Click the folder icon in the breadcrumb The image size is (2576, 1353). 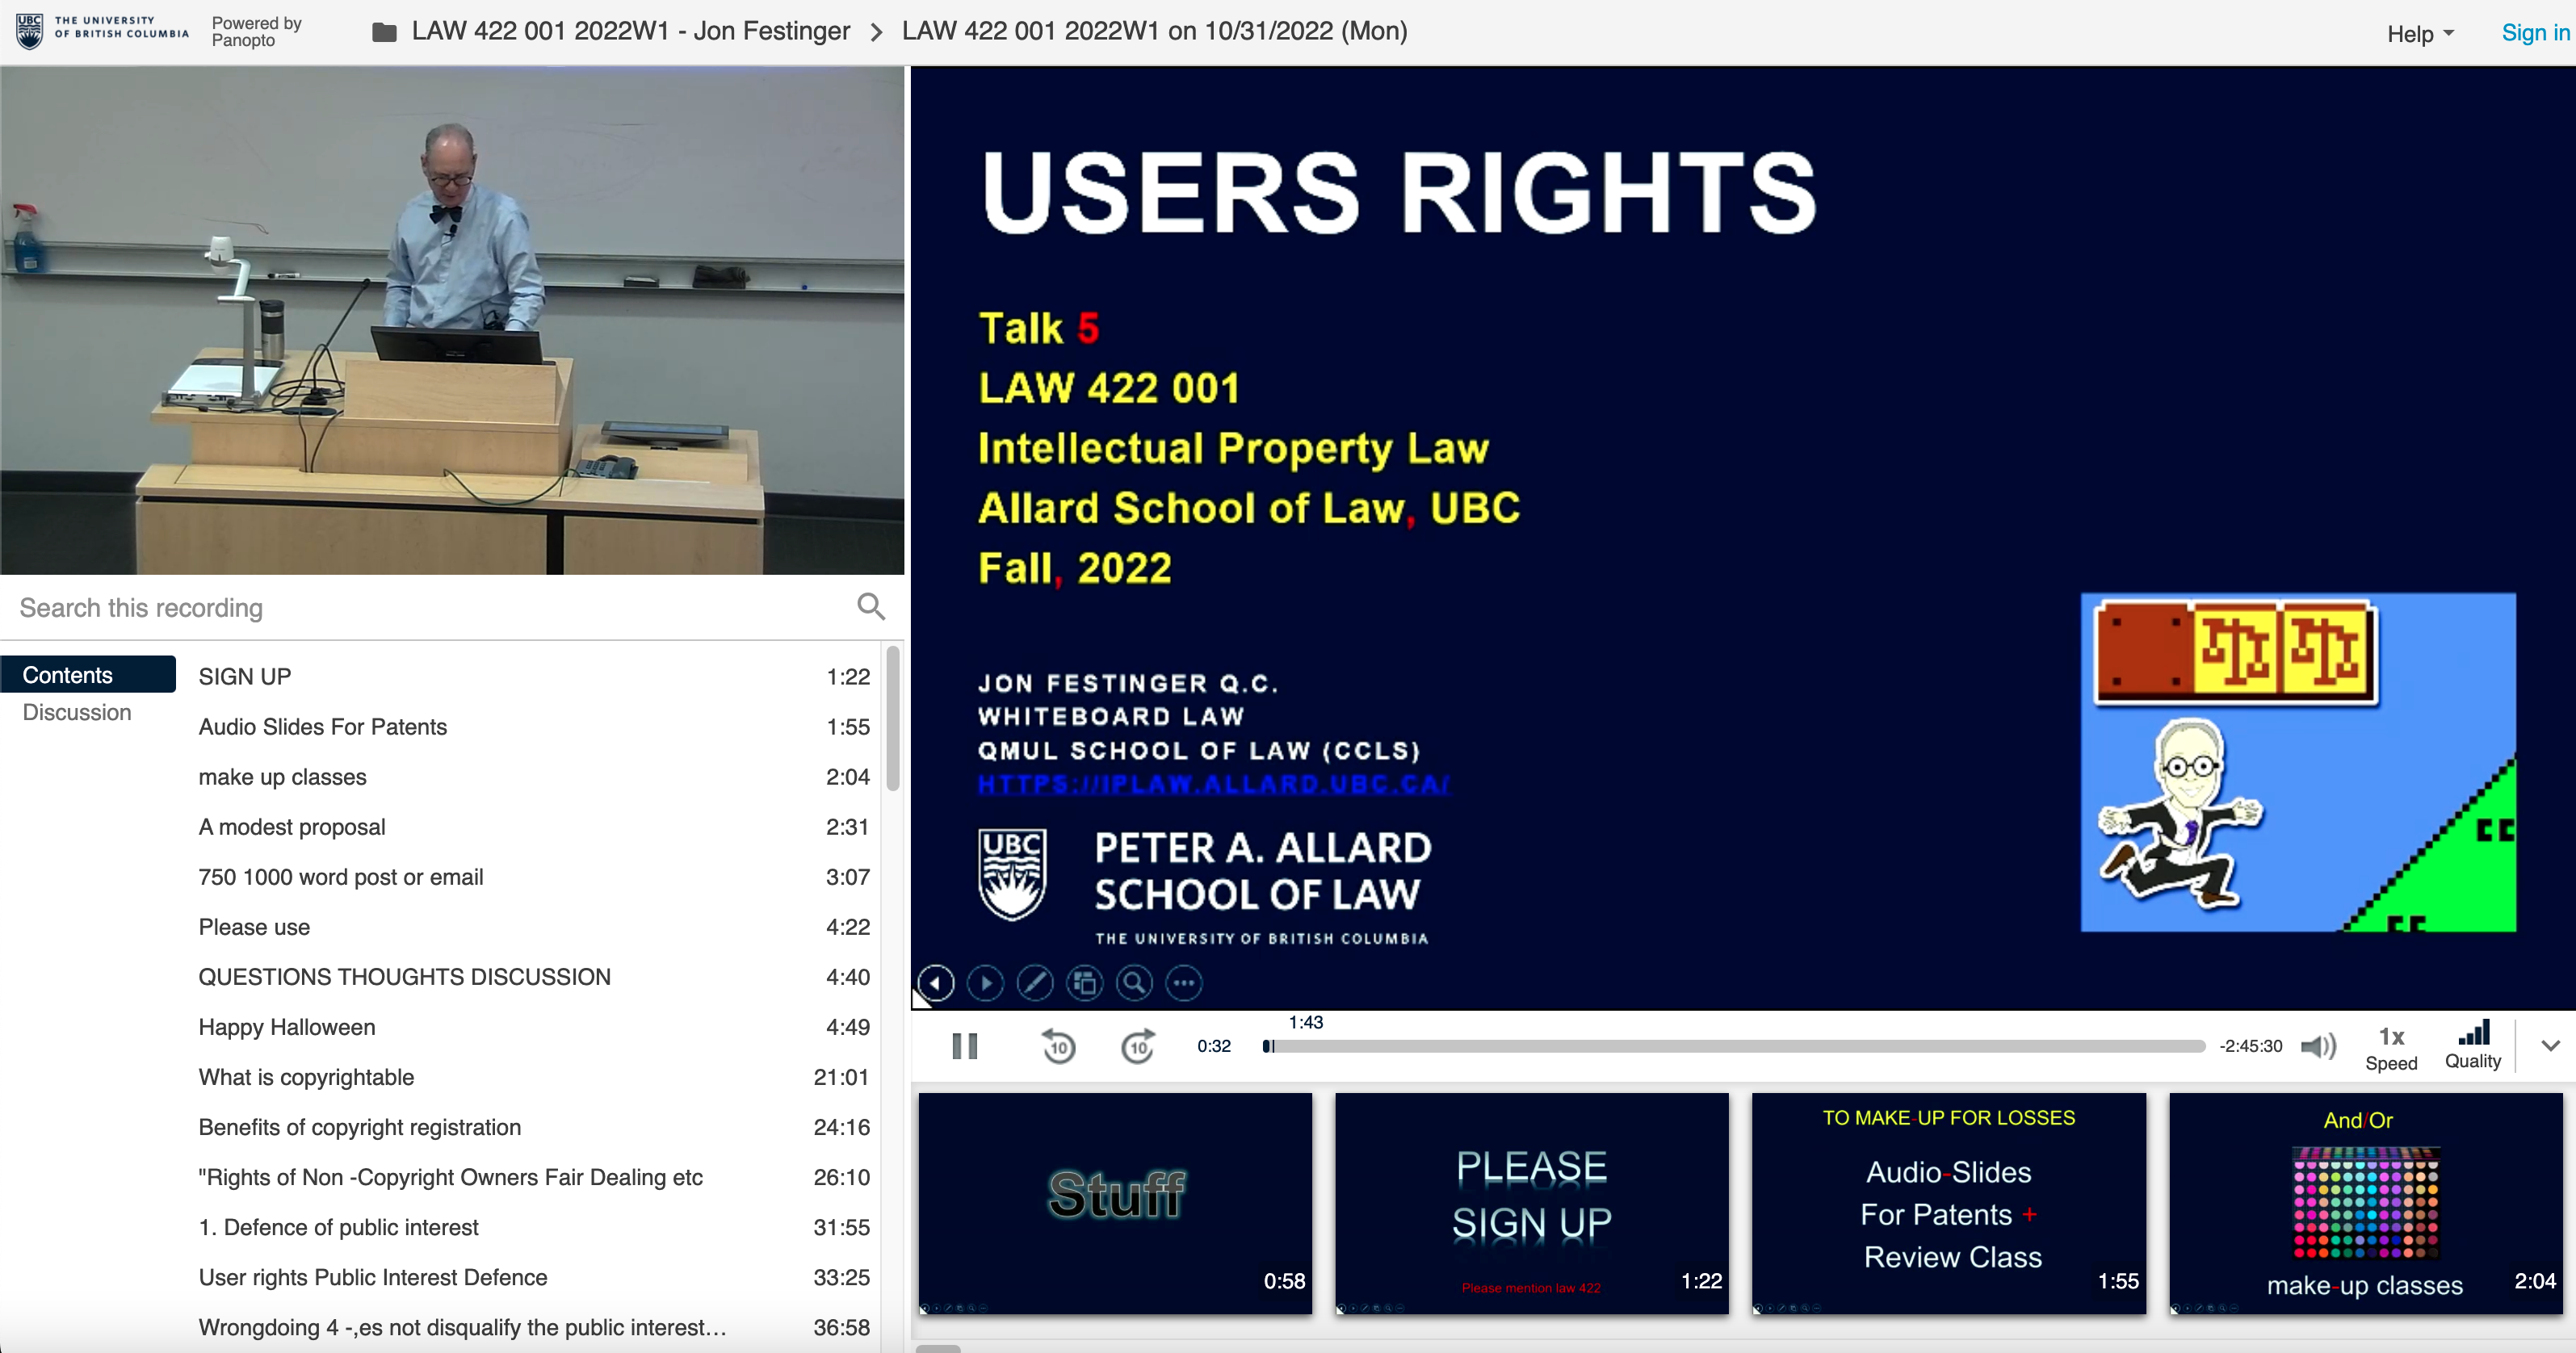pos(384,33)
